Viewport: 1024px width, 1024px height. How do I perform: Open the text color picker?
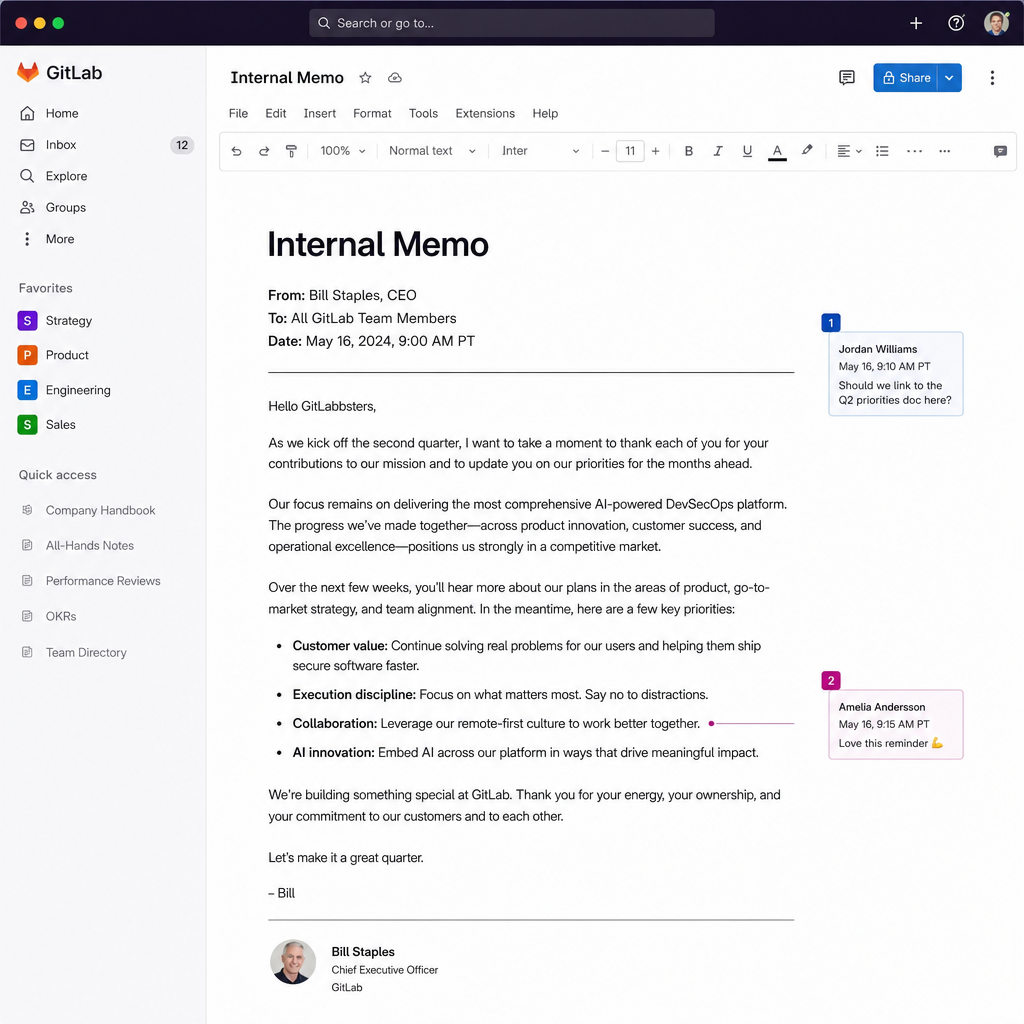(777, 152)
